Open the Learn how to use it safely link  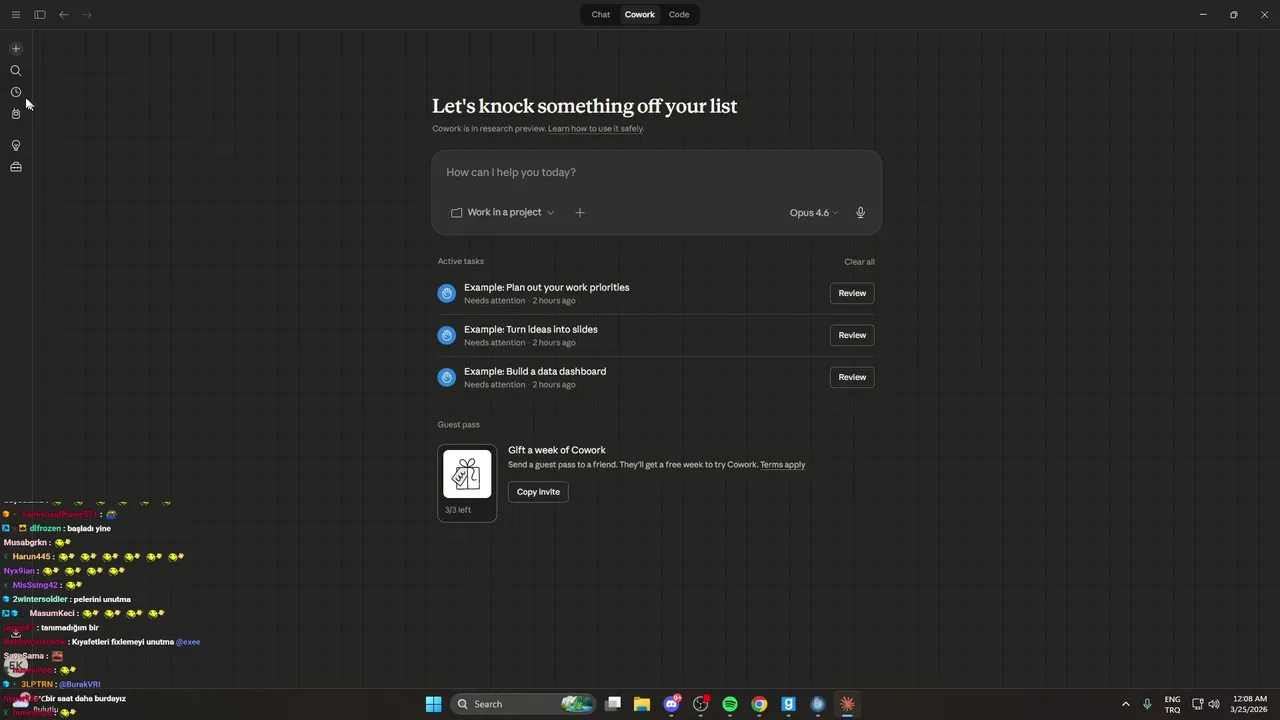pos(595,129)
